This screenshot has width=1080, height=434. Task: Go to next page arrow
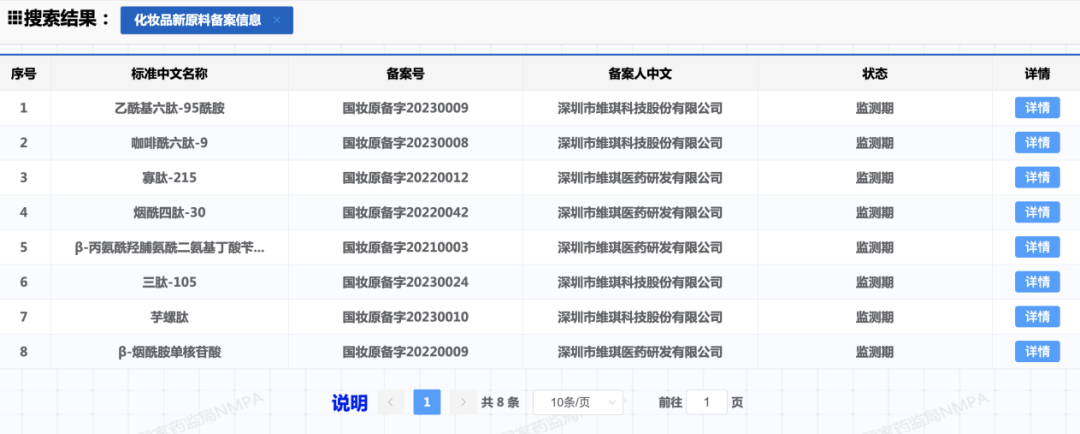click(462, 402)
